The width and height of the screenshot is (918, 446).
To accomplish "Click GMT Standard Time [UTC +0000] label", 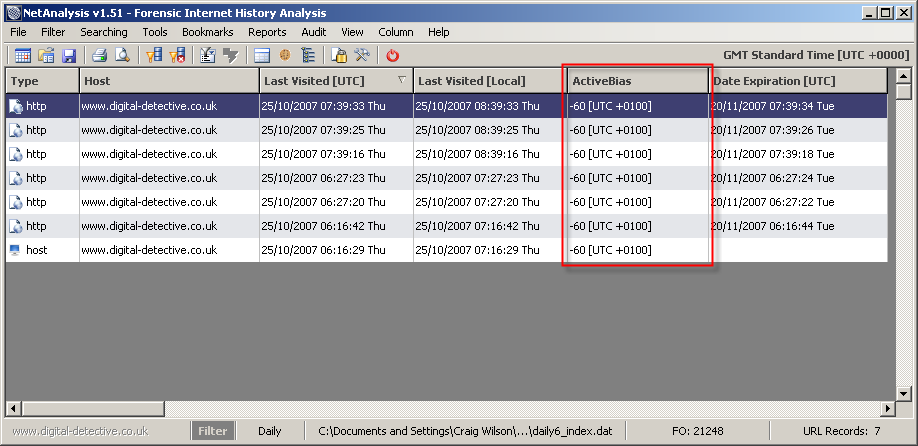I will (x=816, y=55).
